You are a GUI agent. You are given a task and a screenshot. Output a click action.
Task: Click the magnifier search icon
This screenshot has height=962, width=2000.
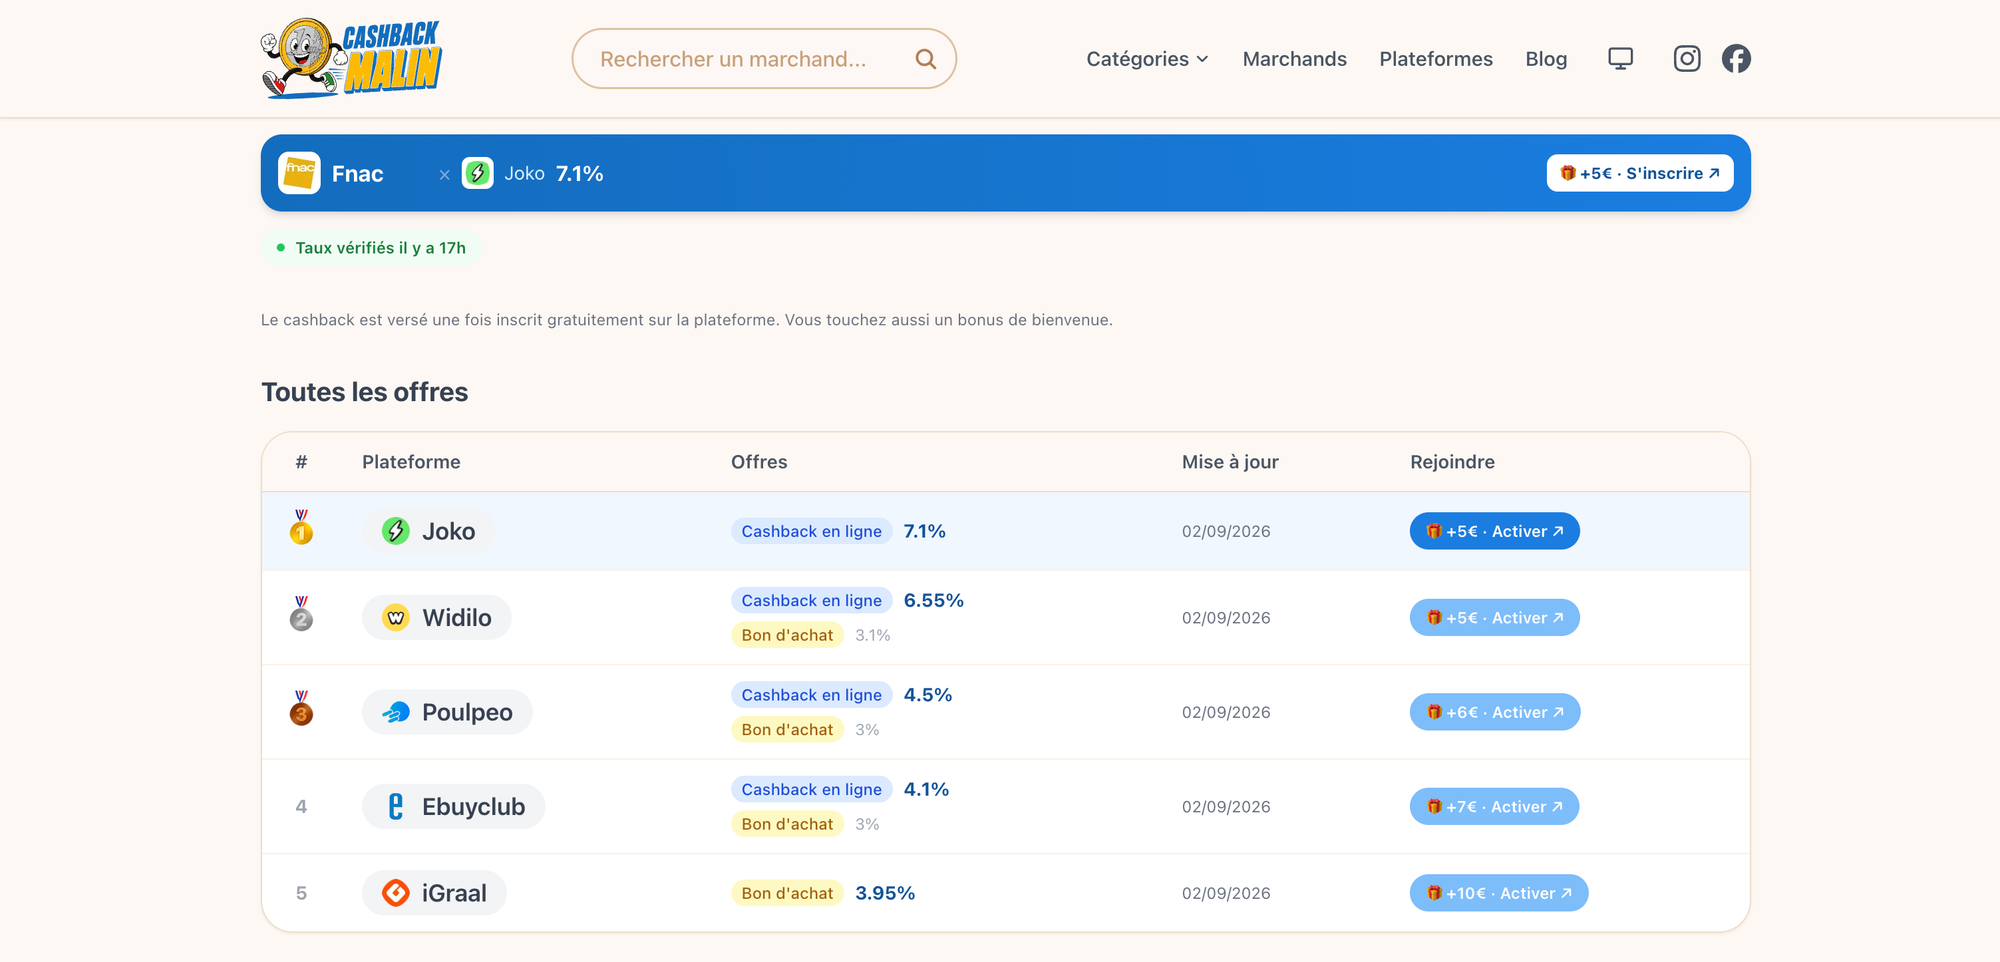click(926, 59)
